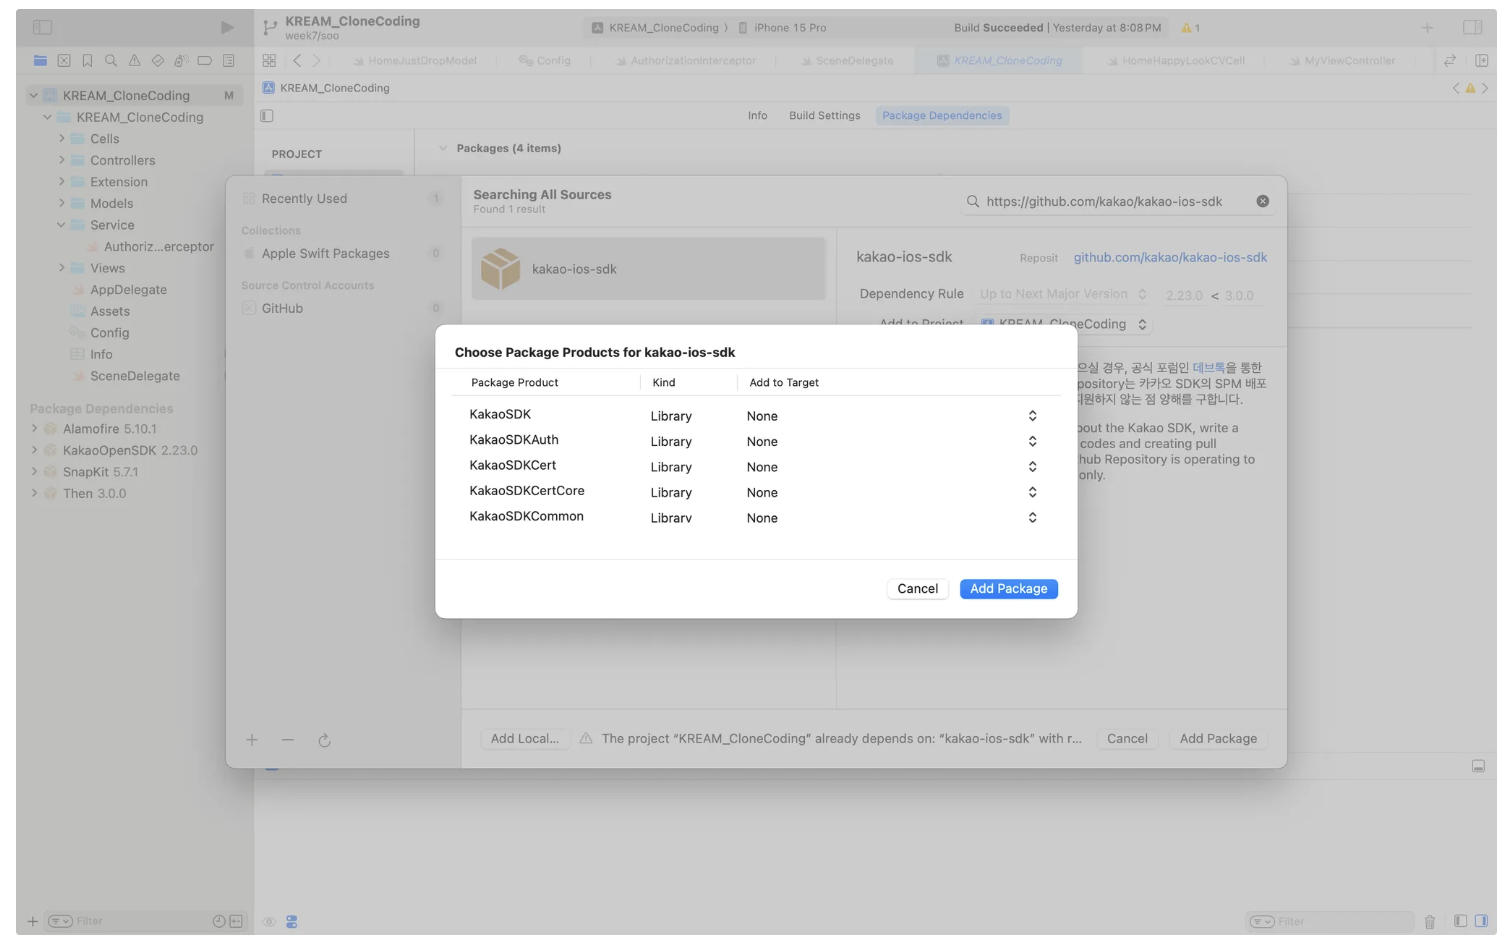
Task: Click Add Package in the search sheet
Action: (x=1218, y=739)
